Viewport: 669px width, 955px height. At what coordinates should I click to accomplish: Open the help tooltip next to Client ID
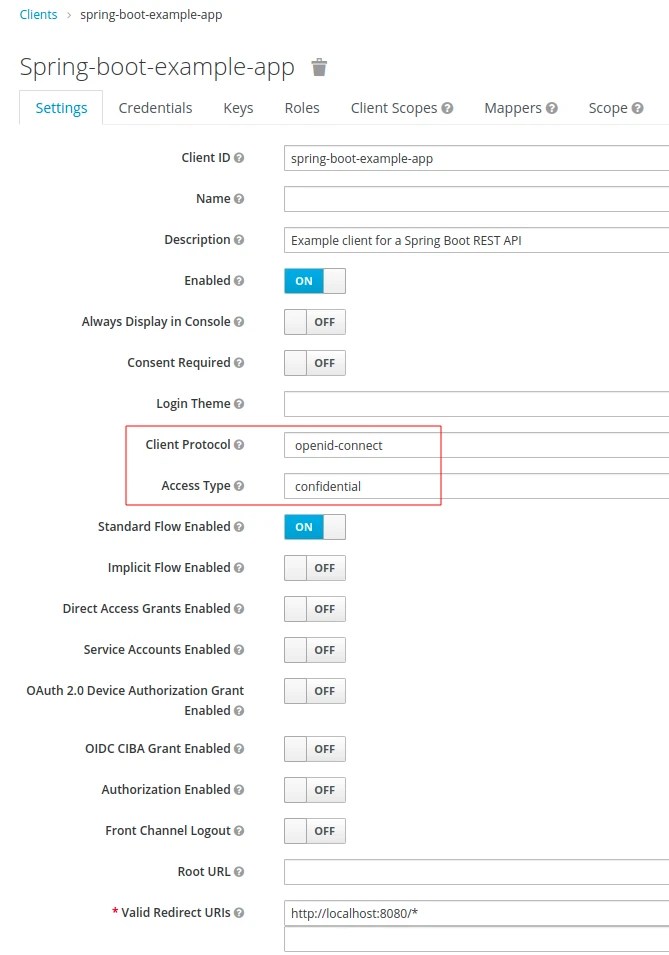(237, 158)
